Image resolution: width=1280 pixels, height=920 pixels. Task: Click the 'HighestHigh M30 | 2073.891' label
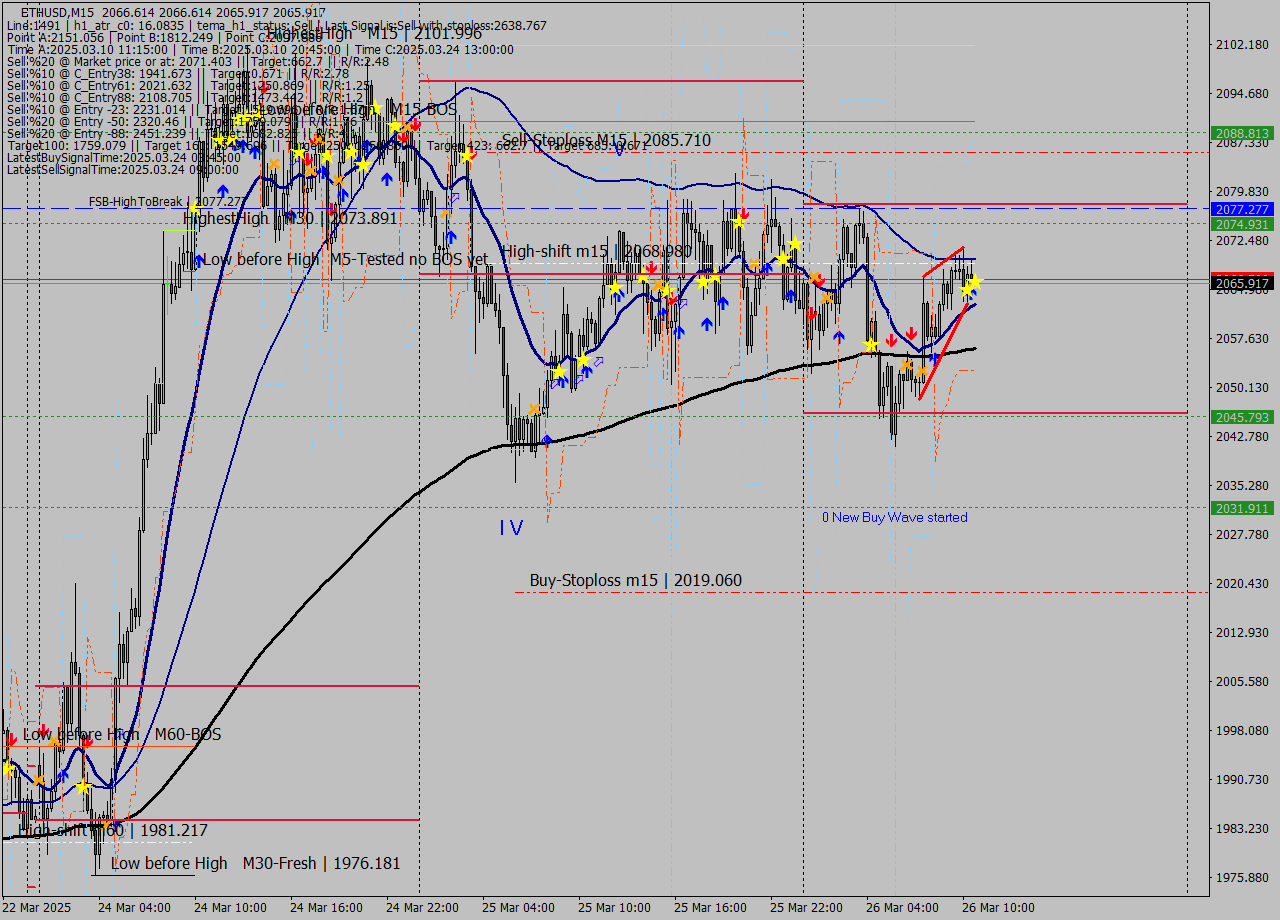point(290,218)
